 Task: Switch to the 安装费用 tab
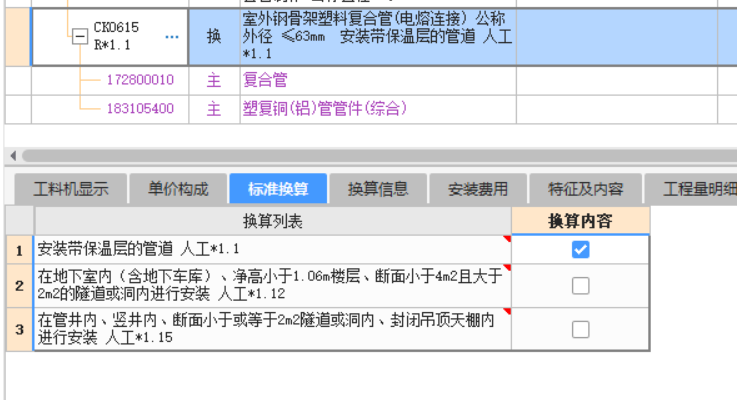point(478,189)
